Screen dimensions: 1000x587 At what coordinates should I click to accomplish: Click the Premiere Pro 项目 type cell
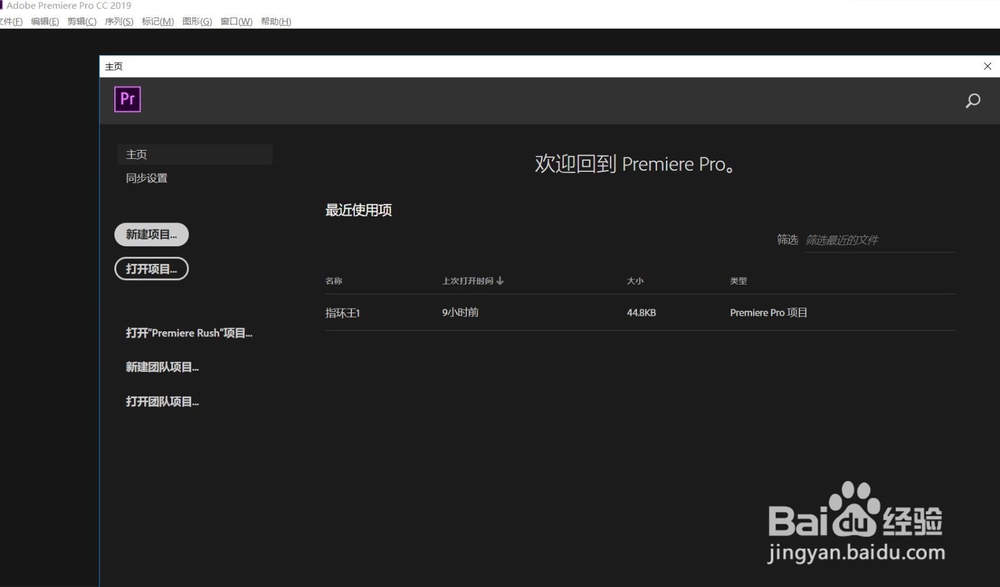768,313
